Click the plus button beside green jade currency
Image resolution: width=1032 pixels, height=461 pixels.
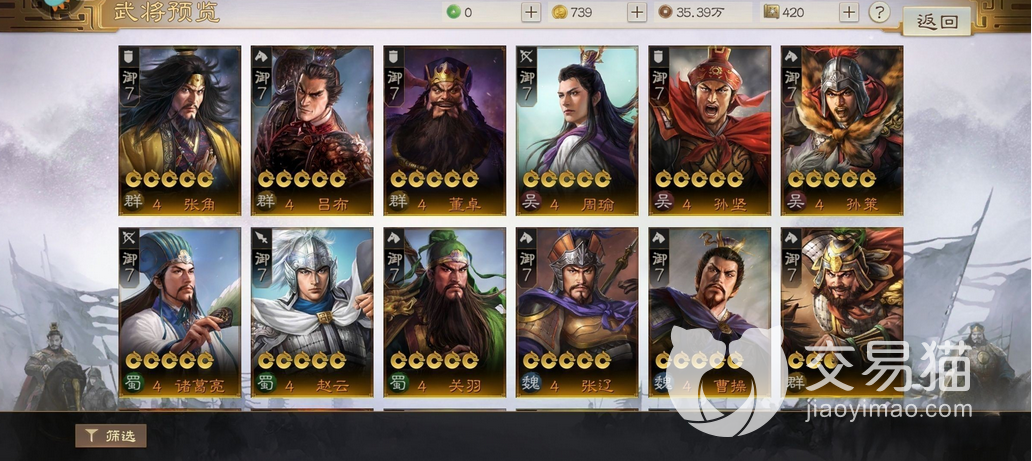pos(531,12)
